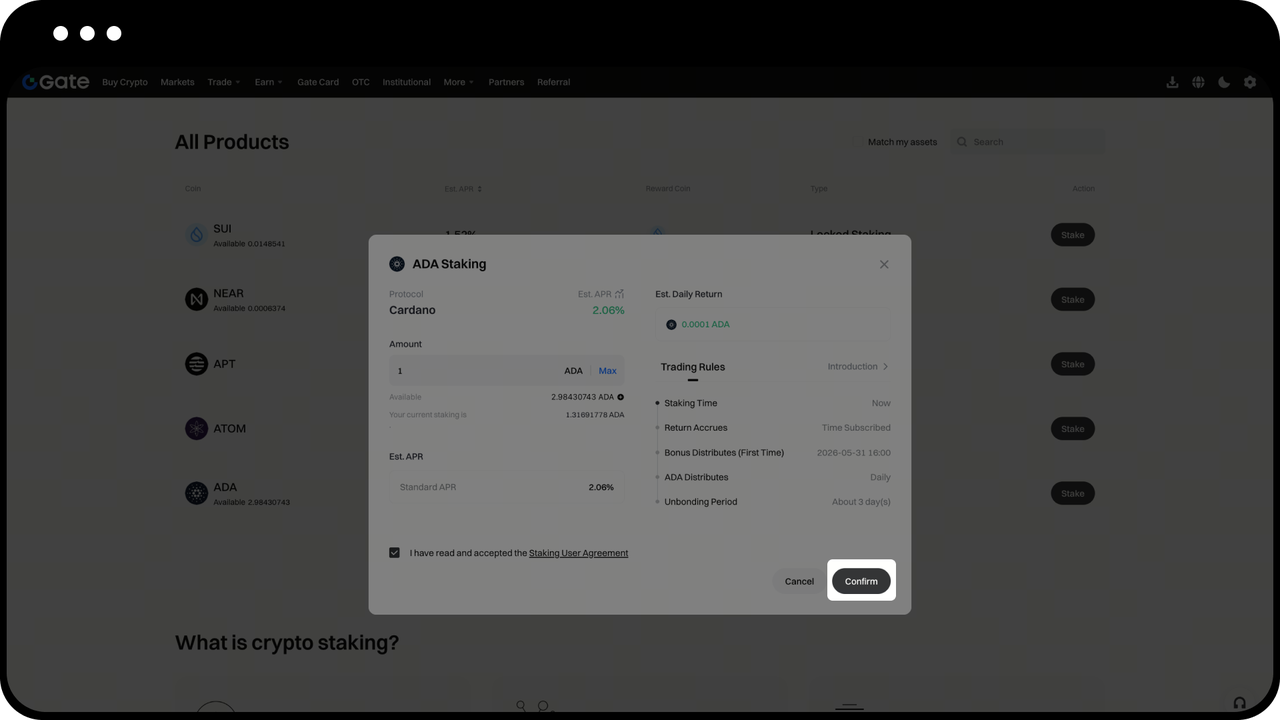Click the search magnifier icon
The height and width of the screenshot is (720, 1280).
tap(962, 142)
